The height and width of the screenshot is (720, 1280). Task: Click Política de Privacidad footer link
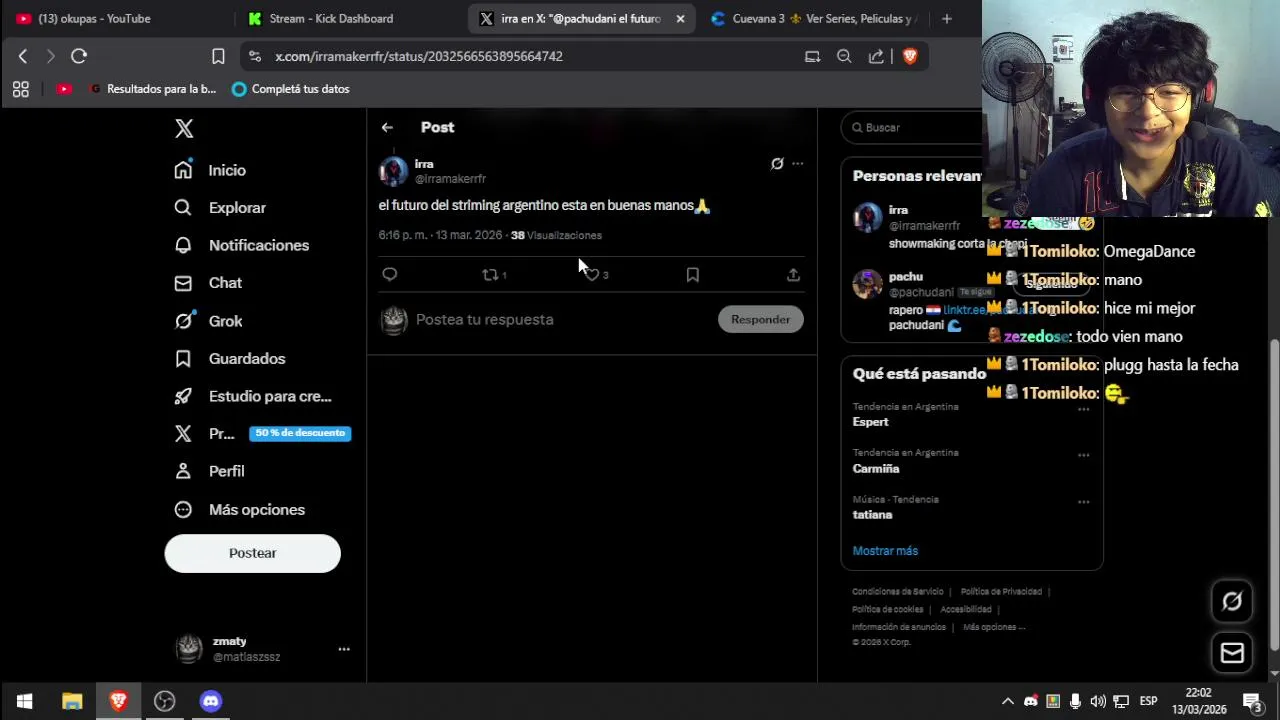point(1001,592)
